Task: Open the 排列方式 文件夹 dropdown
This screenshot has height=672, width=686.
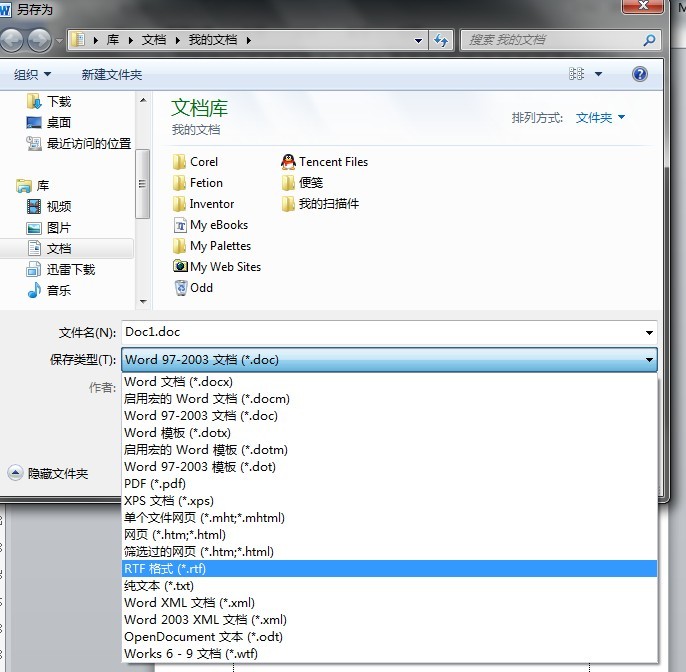Action: (x=600, y=118)
